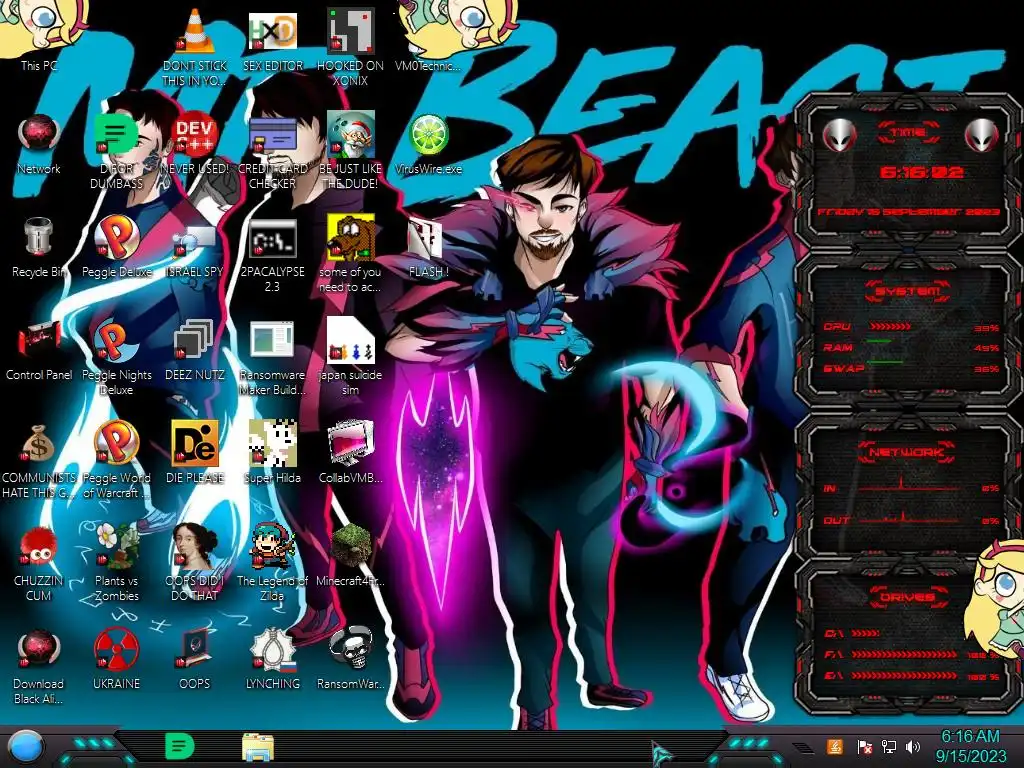Open the Download Black Ali... shortcut
1024x768 pixels.
[x=39, y=666]
